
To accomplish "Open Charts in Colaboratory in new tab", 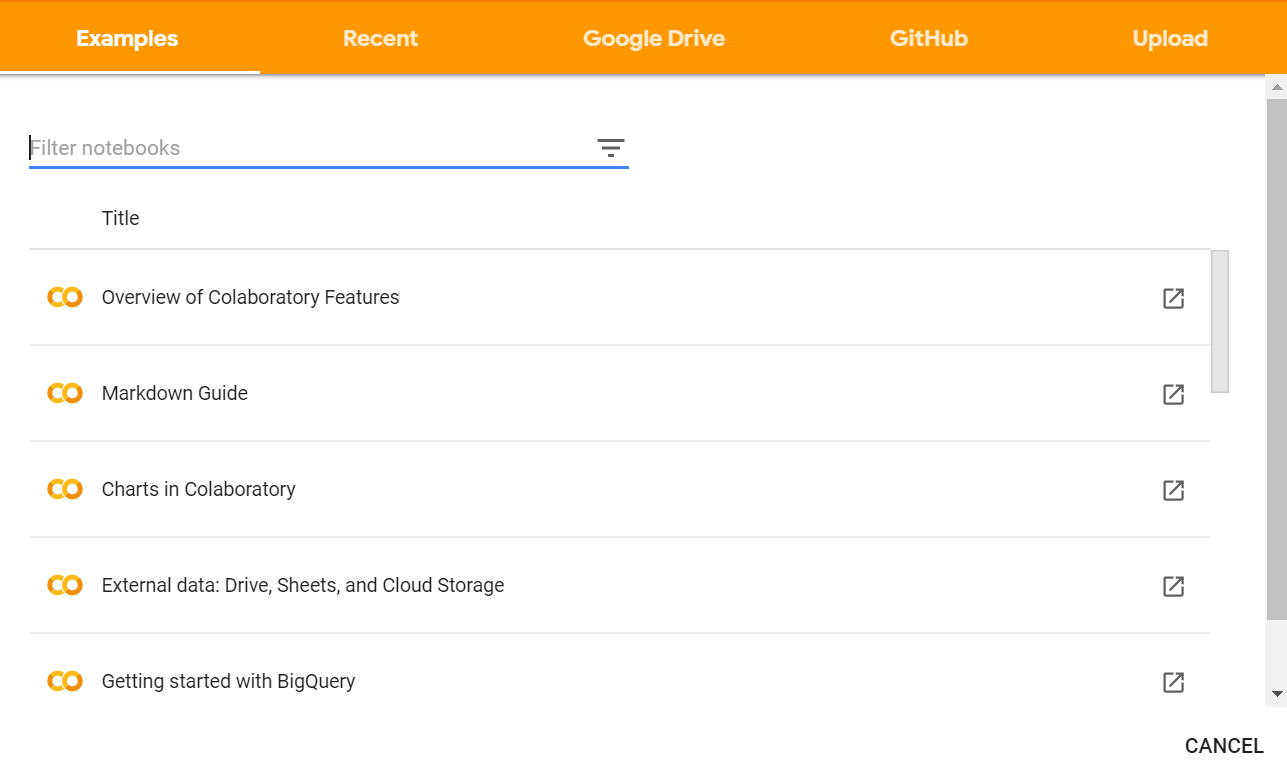I will (x=1173, y=490).
